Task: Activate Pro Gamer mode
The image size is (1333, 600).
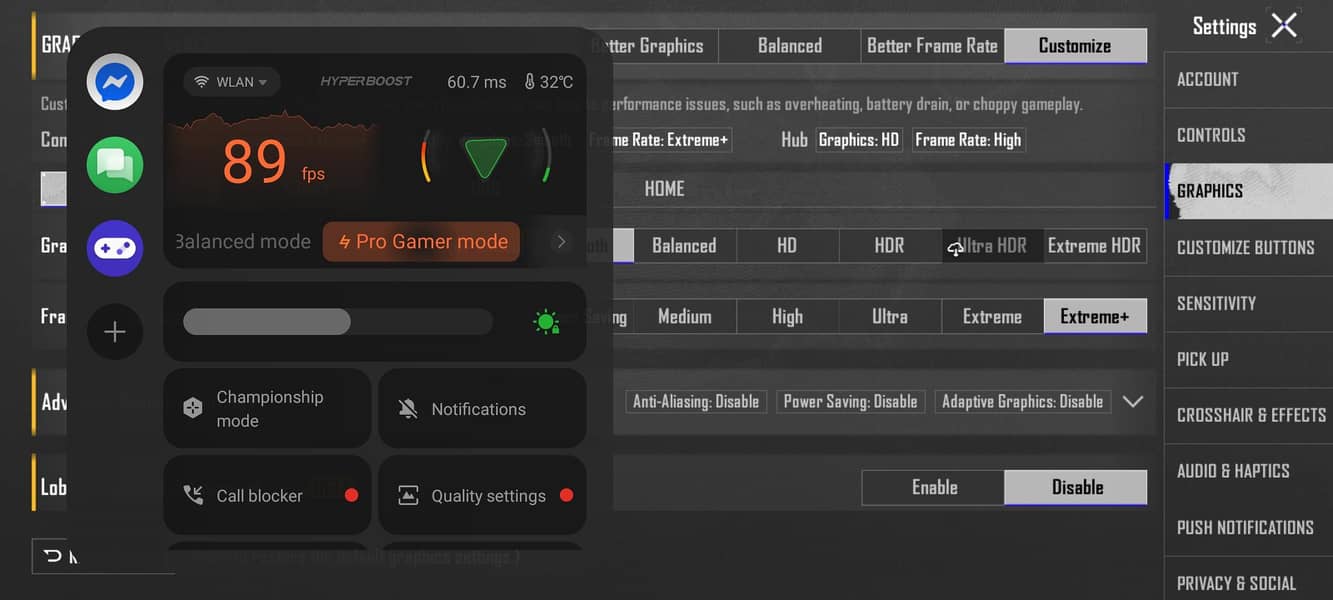Action: coord(421,241)
